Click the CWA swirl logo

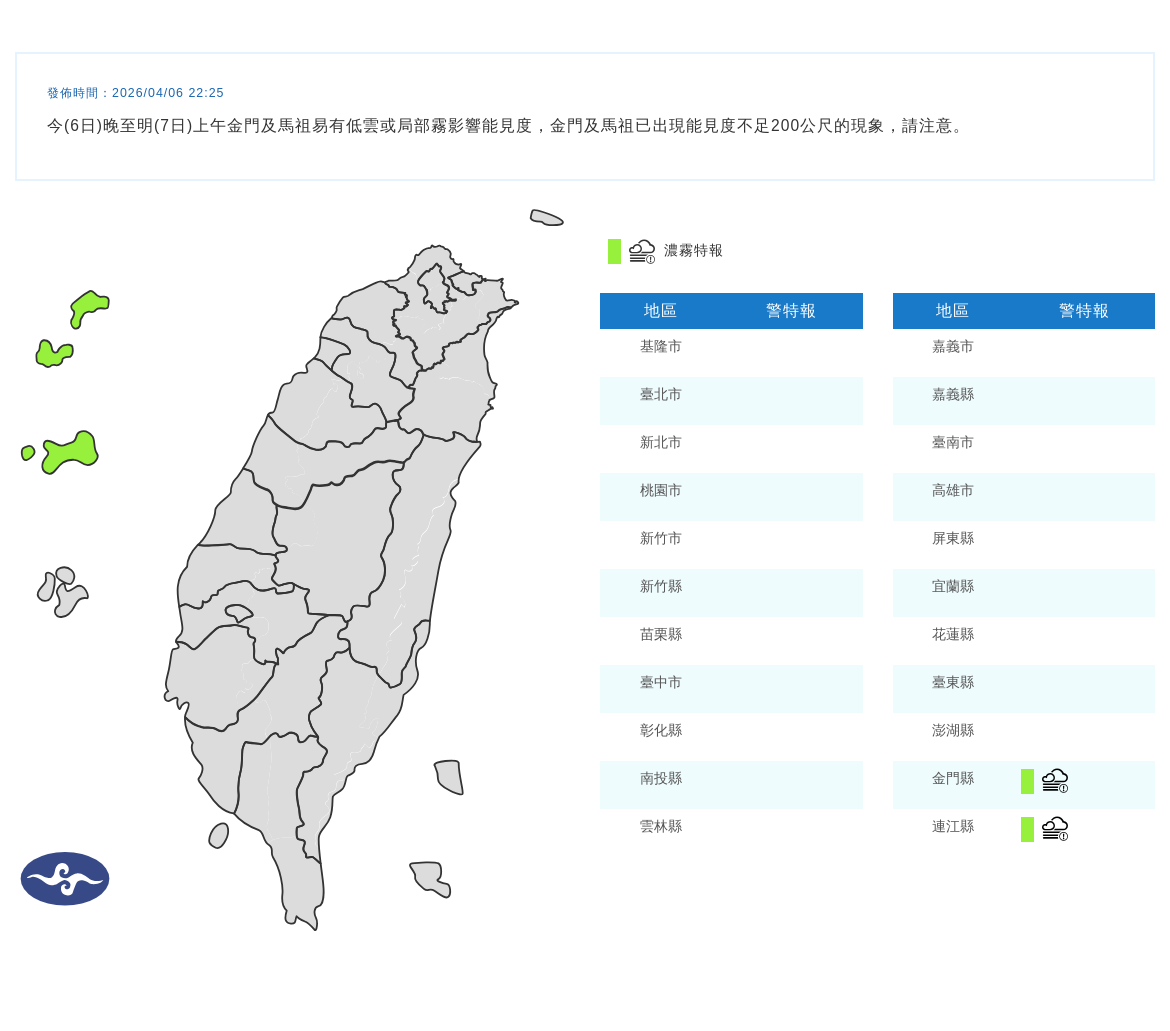64,879
